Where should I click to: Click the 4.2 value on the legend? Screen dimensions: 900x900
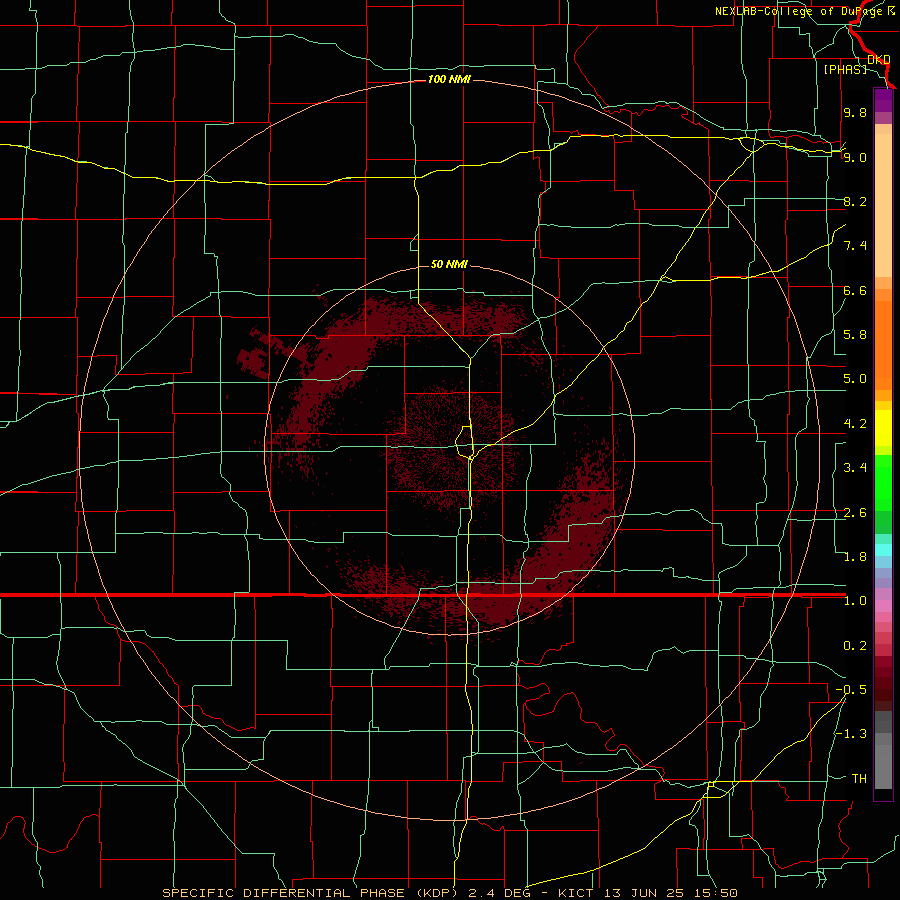[855, 424]
